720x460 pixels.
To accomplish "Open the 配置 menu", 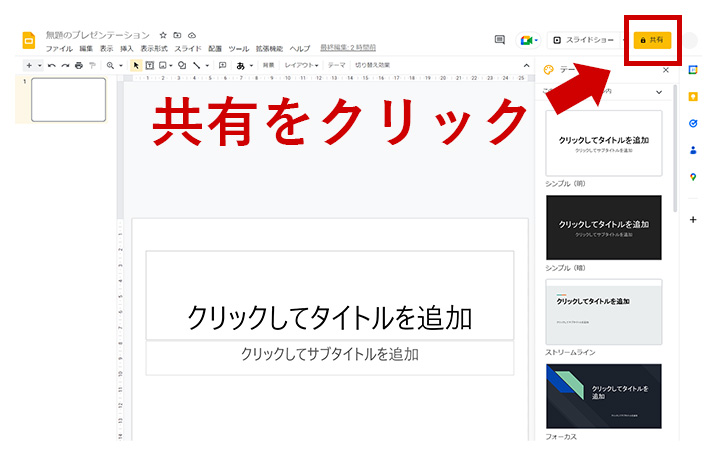I will pos(214,48).
